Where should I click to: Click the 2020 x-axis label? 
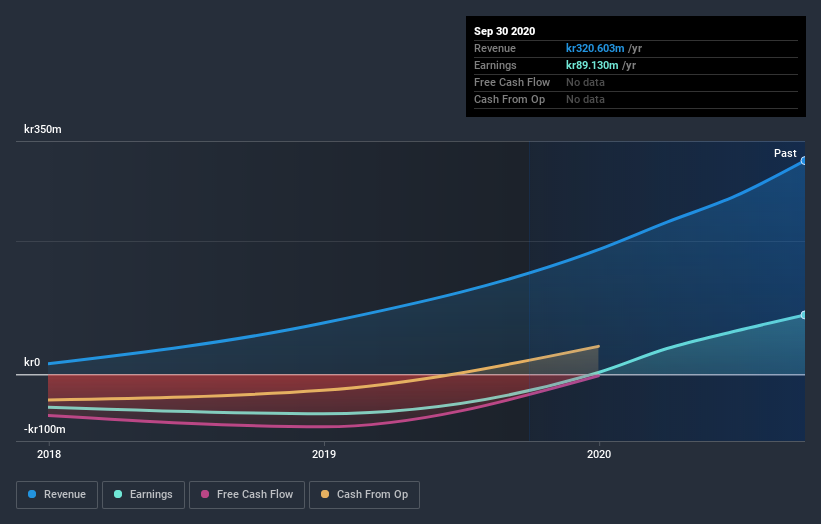point(599,454)
